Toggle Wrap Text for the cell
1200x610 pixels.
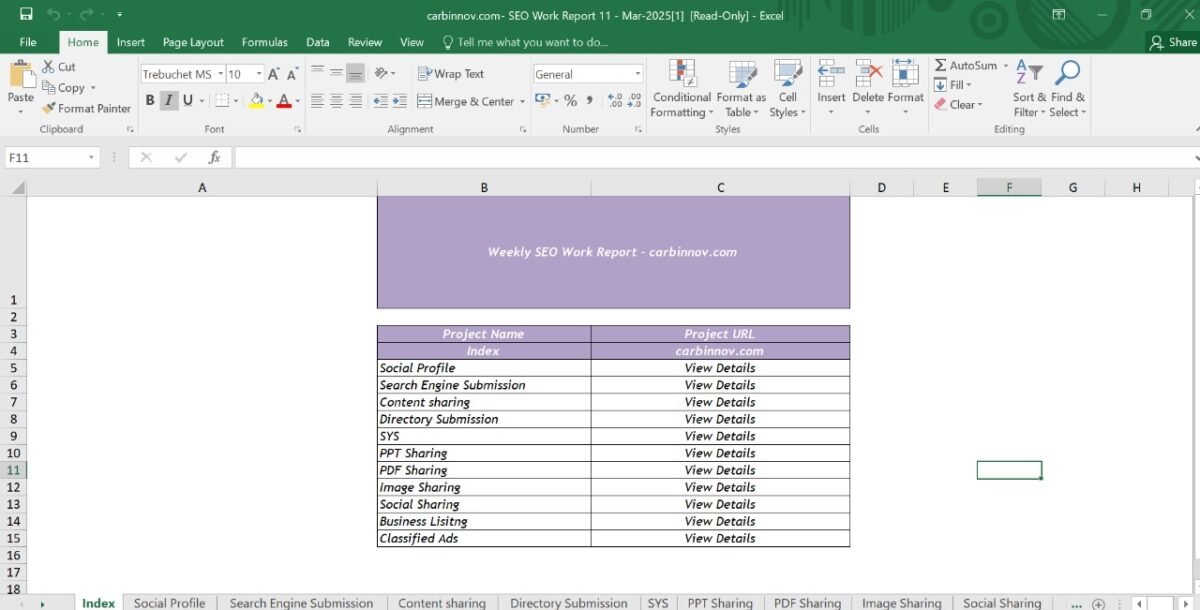[451, 74]
